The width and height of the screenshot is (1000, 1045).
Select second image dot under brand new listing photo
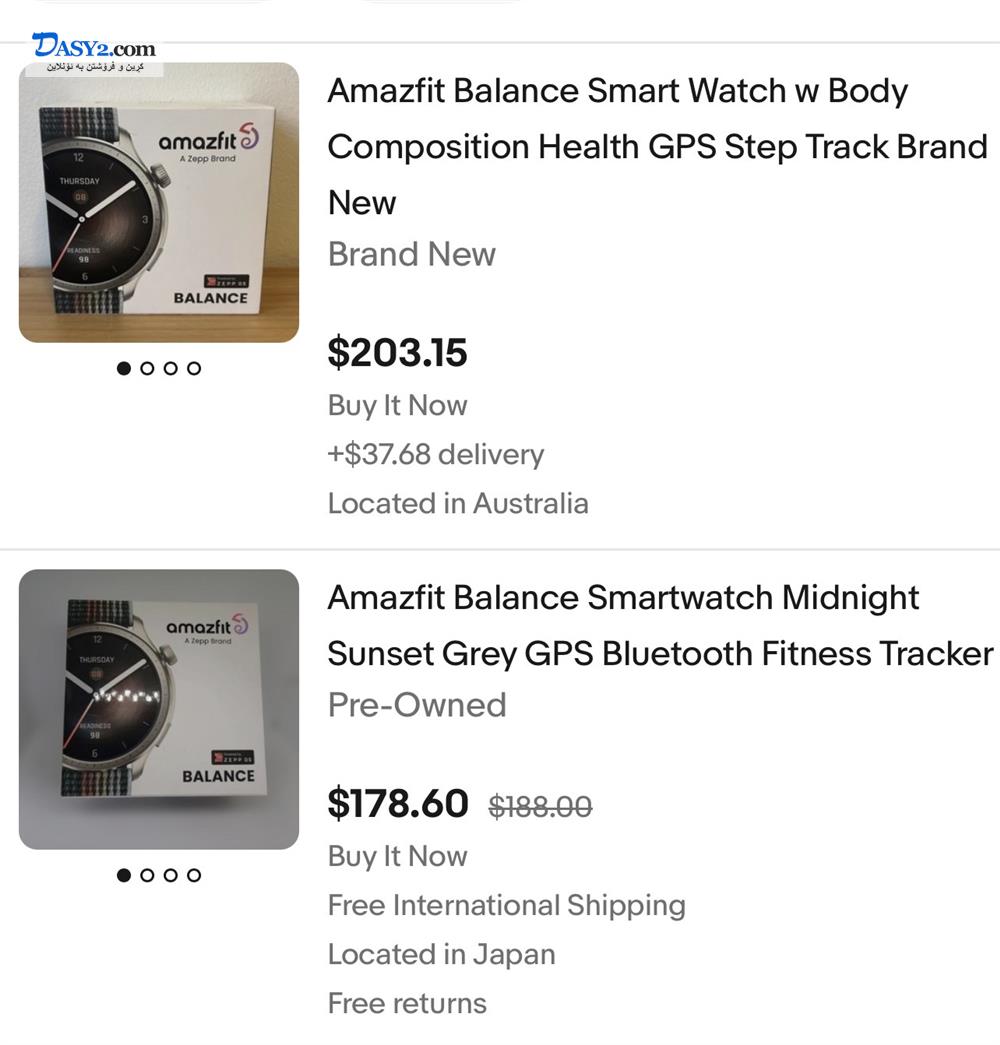pos(147,368)
